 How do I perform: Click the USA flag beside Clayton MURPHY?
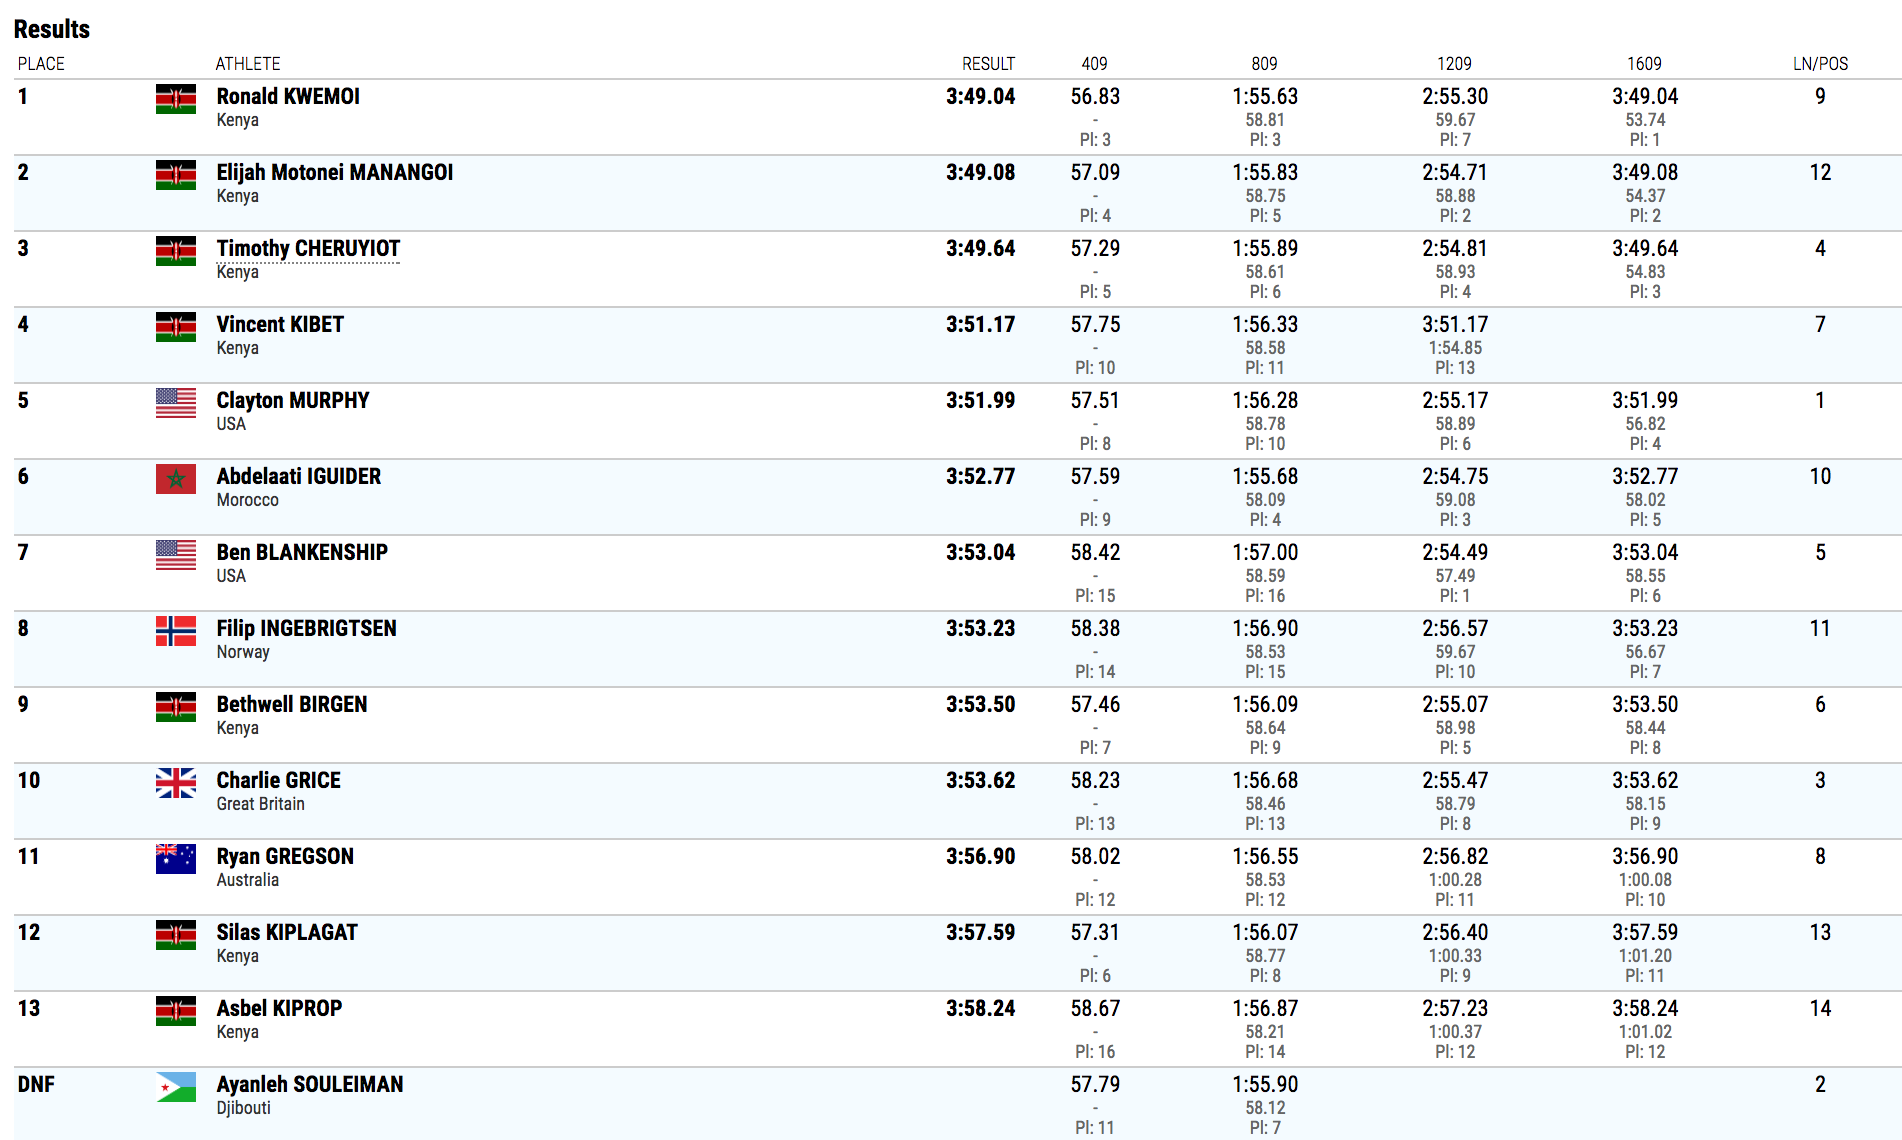(176, 403)
